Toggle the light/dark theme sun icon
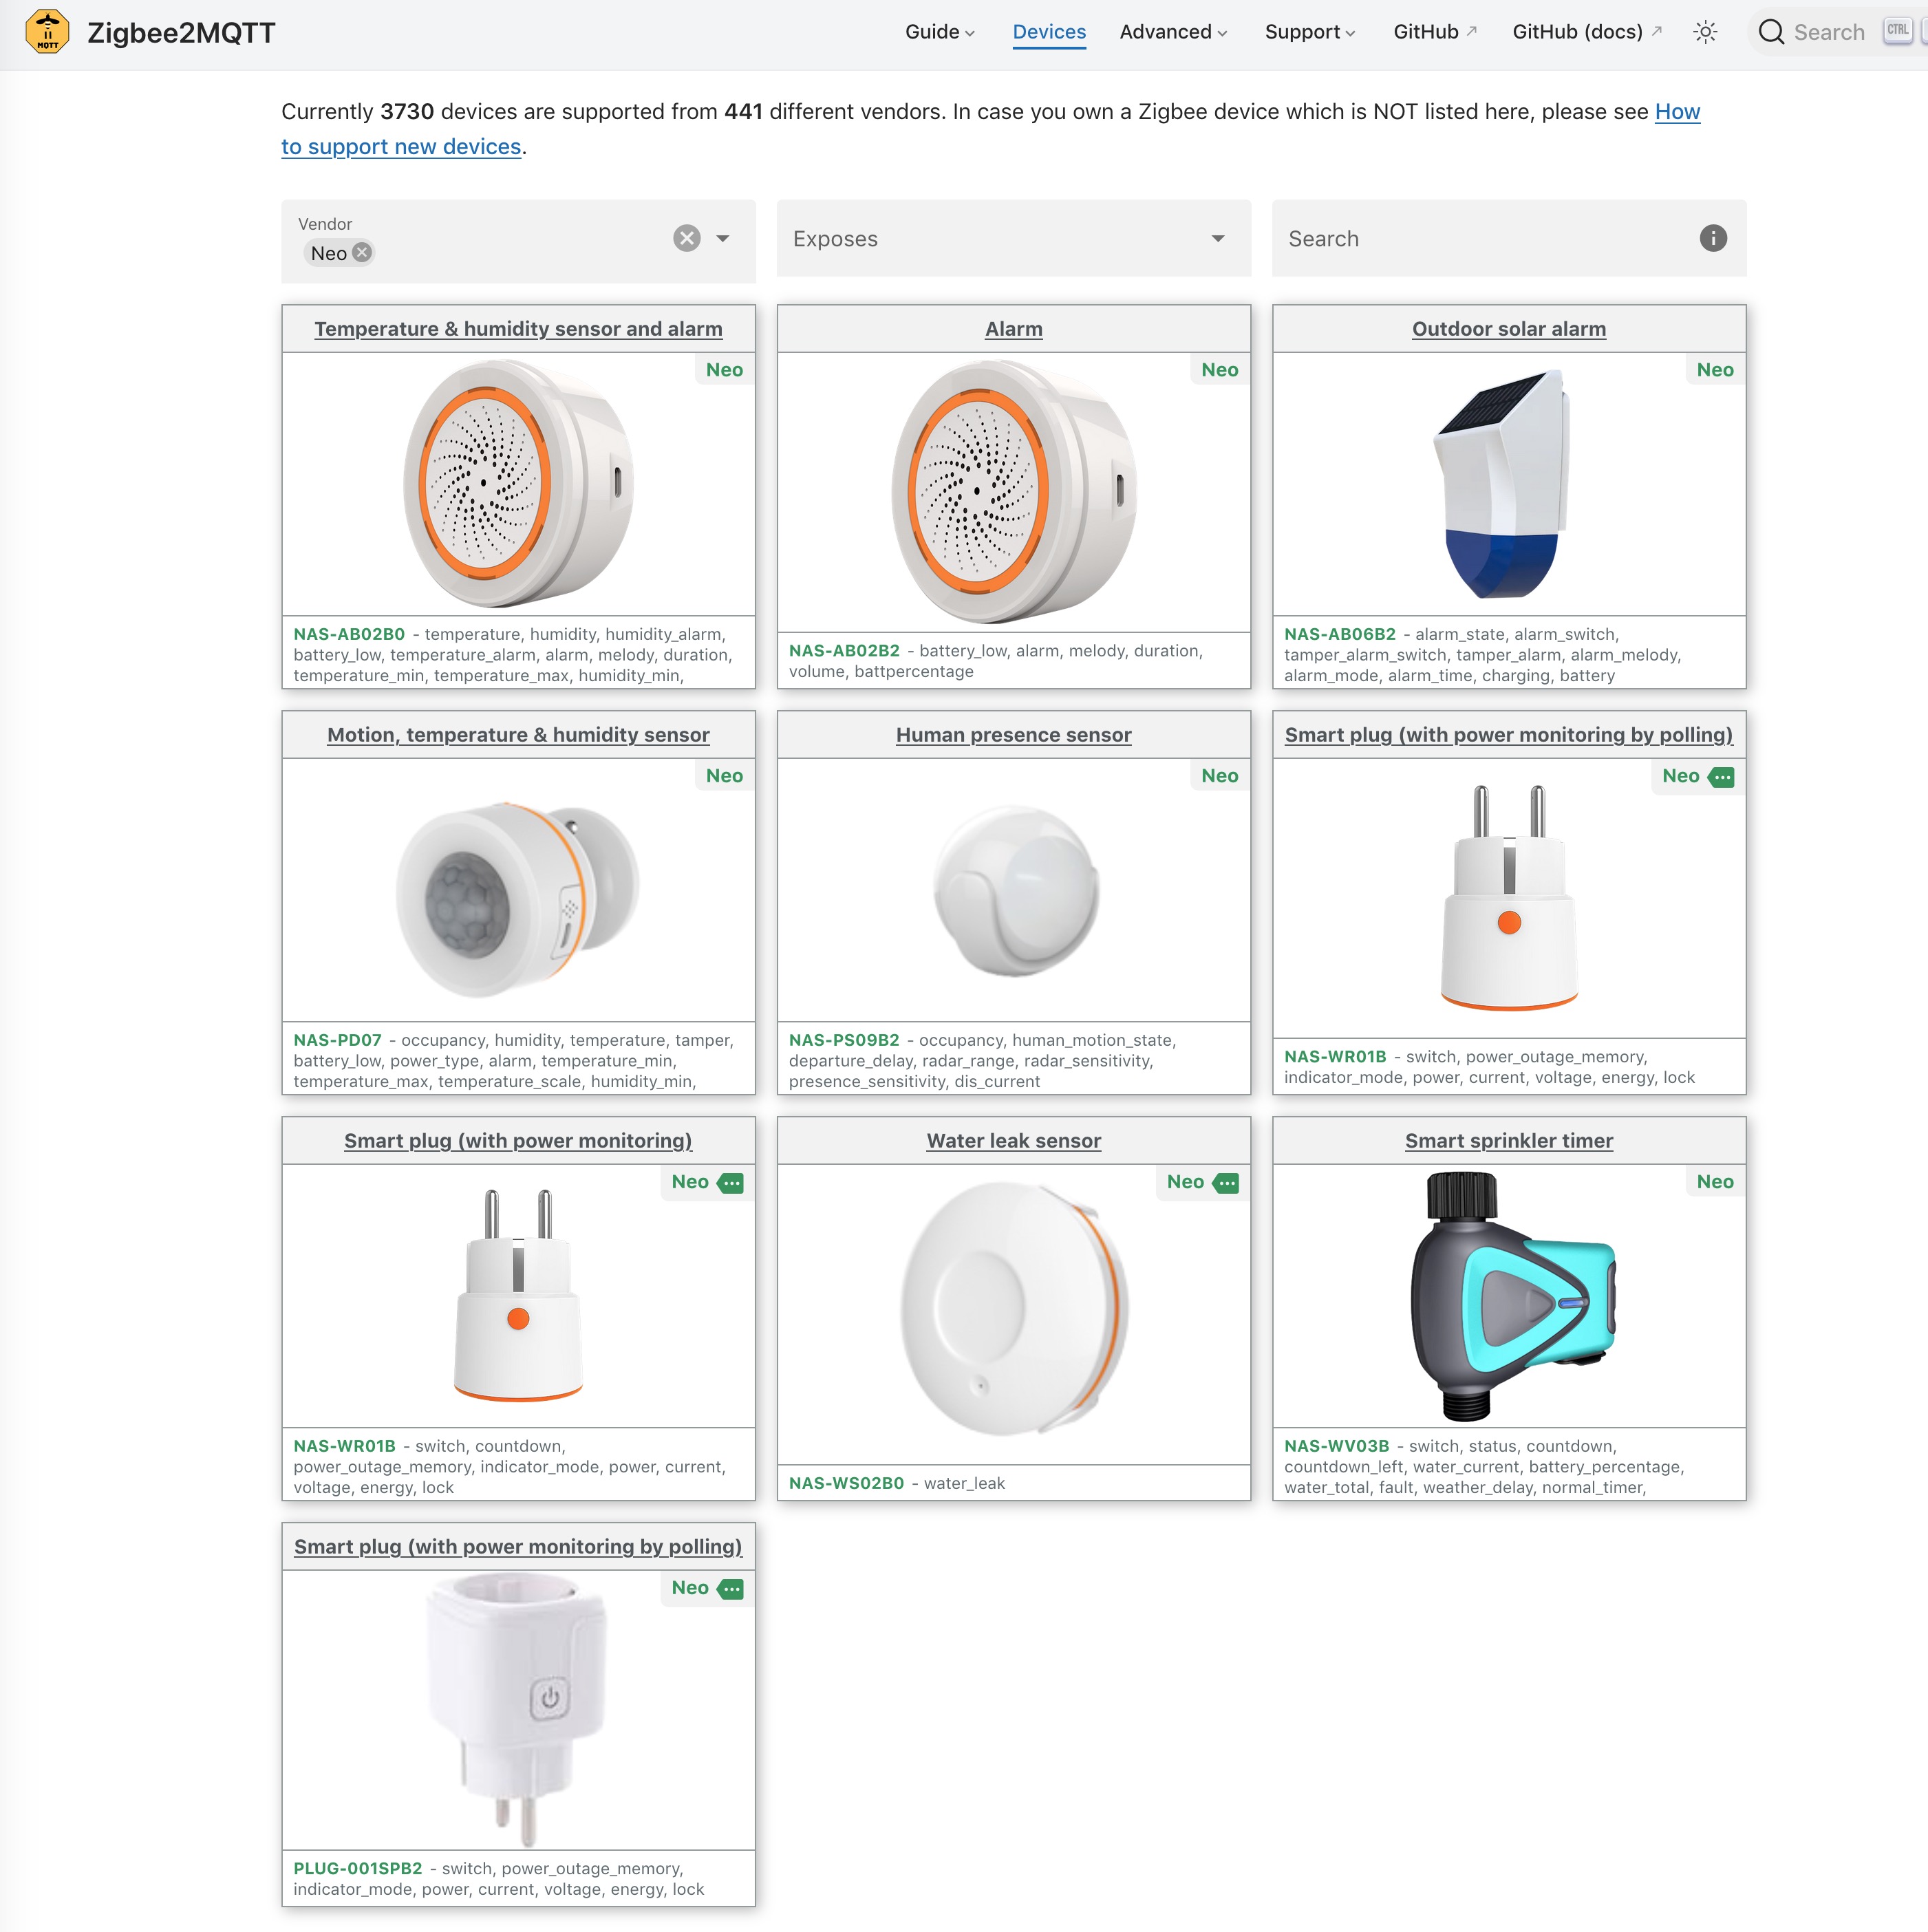The image size is (1928, 1932). pos(1705,32)
